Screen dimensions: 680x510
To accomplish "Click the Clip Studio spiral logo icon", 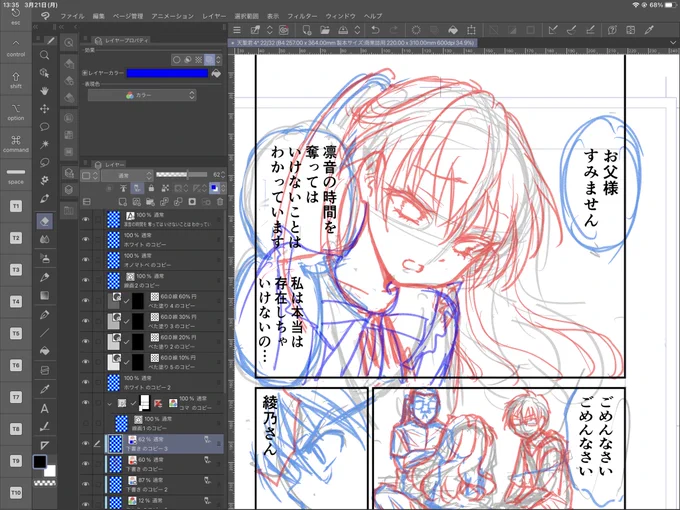I will pyautogui.click(x=45, y=16).
